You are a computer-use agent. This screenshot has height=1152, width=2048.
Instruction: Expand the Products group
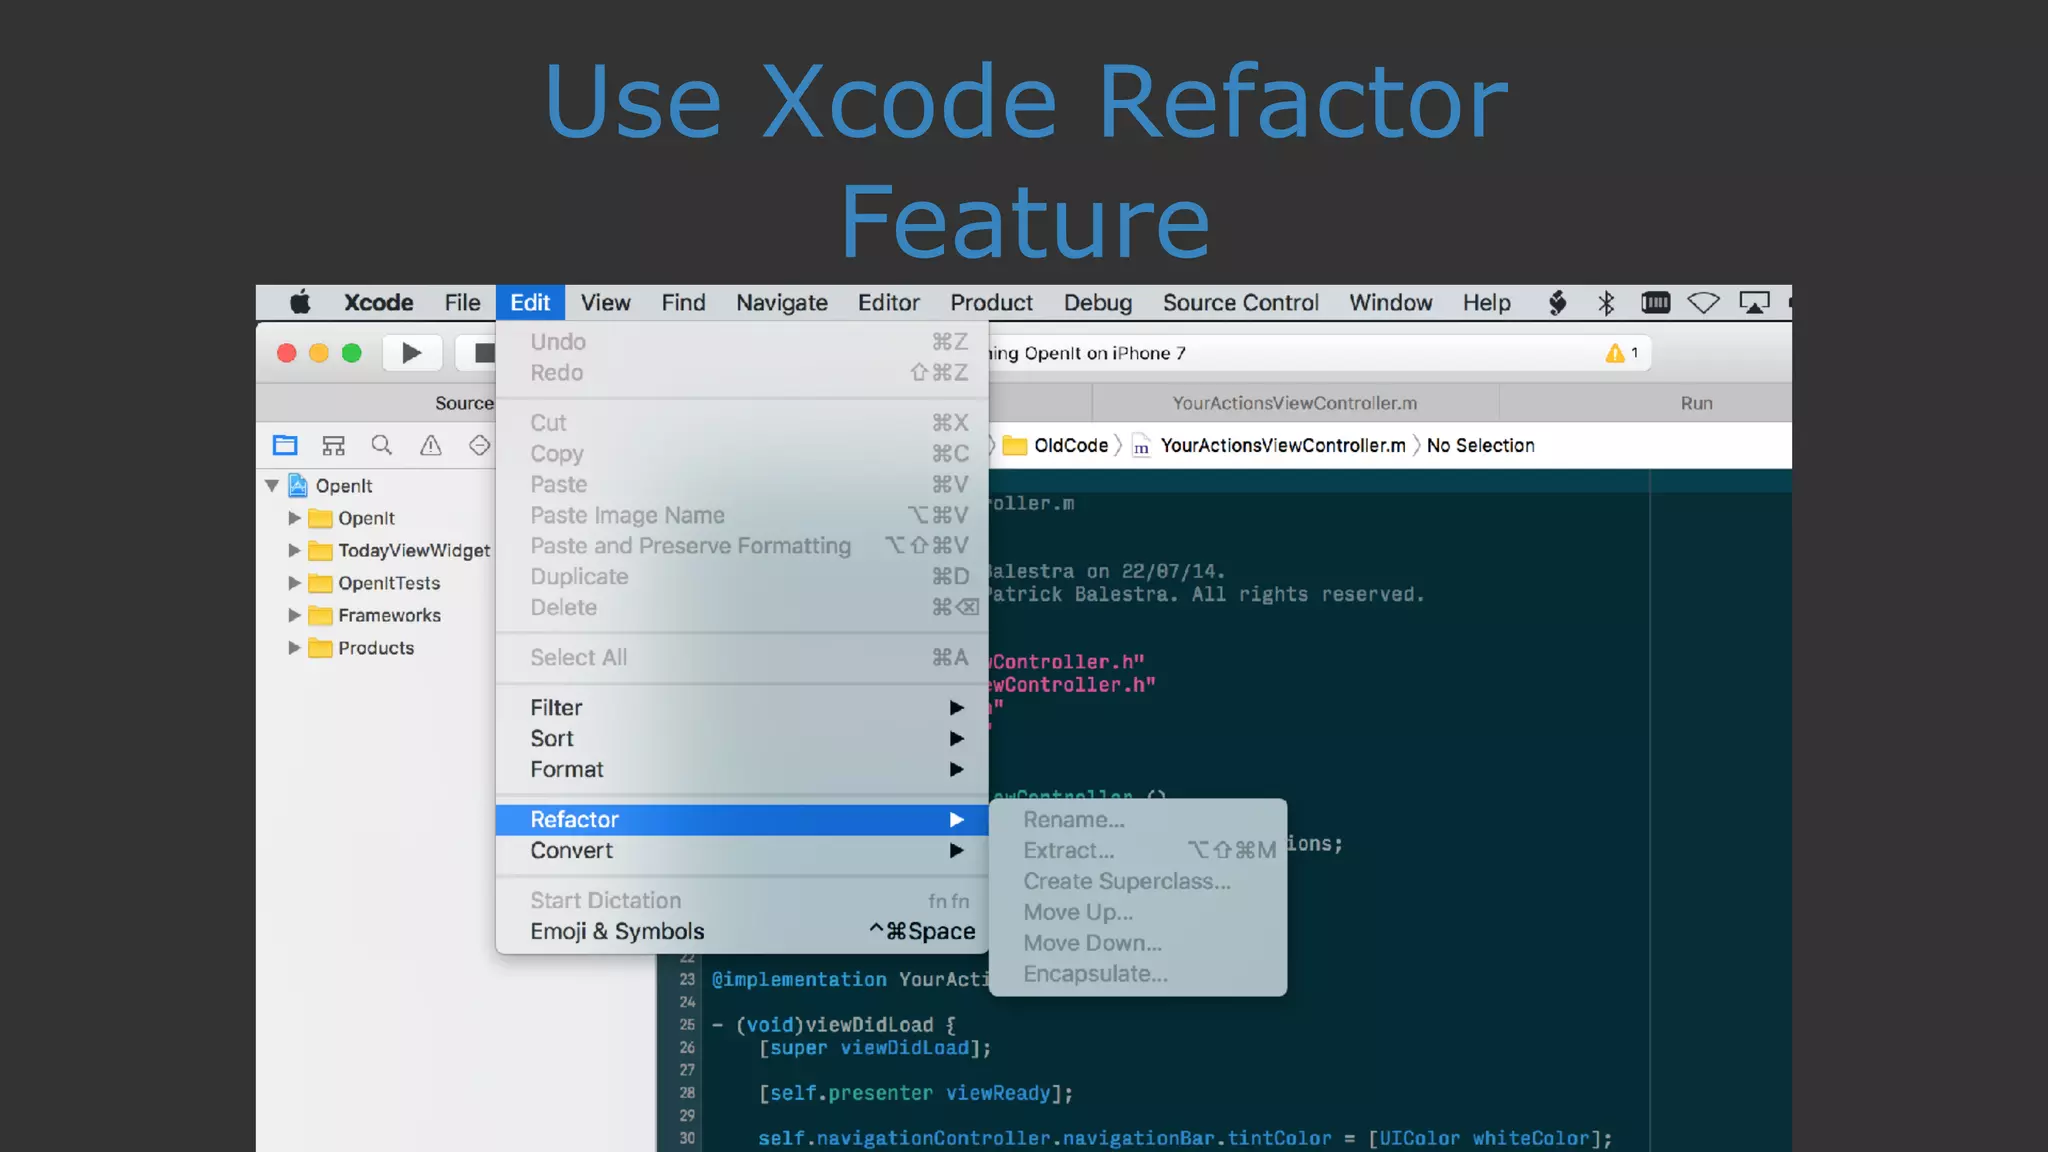point(294,648)
